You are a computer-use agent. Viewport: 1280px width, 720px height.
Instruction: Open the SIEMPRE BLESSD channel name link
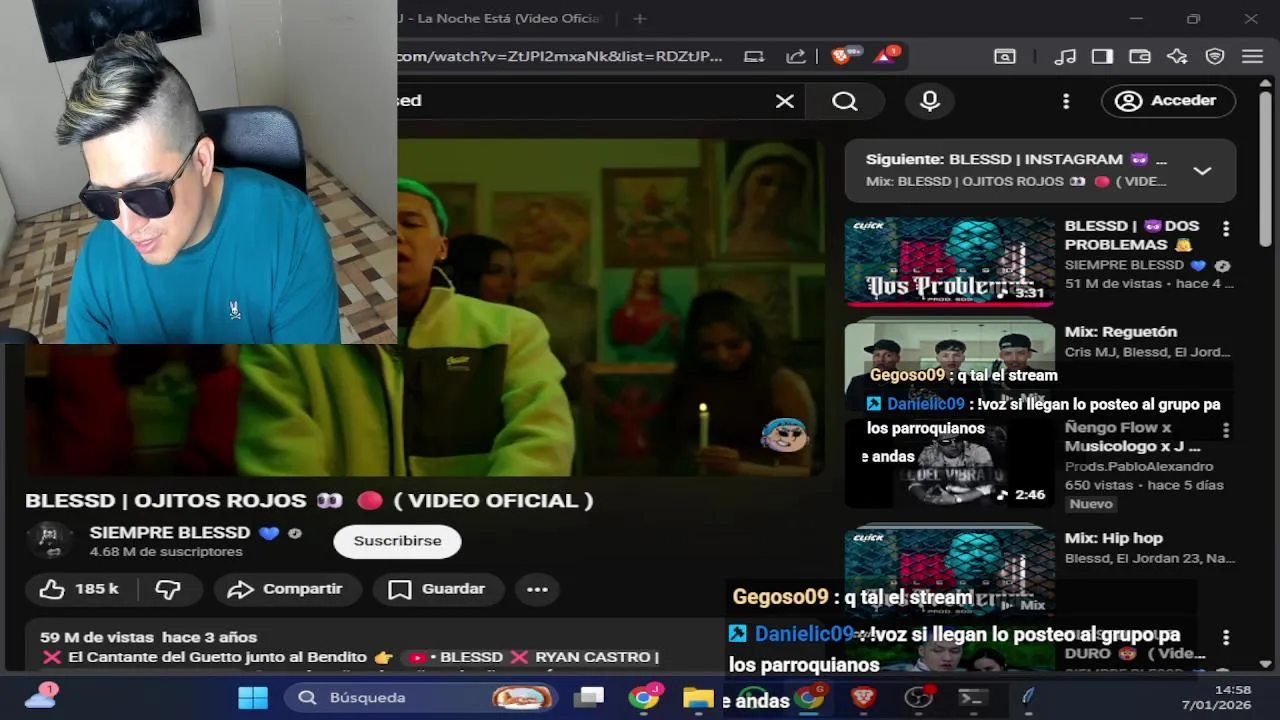point(170,533)
